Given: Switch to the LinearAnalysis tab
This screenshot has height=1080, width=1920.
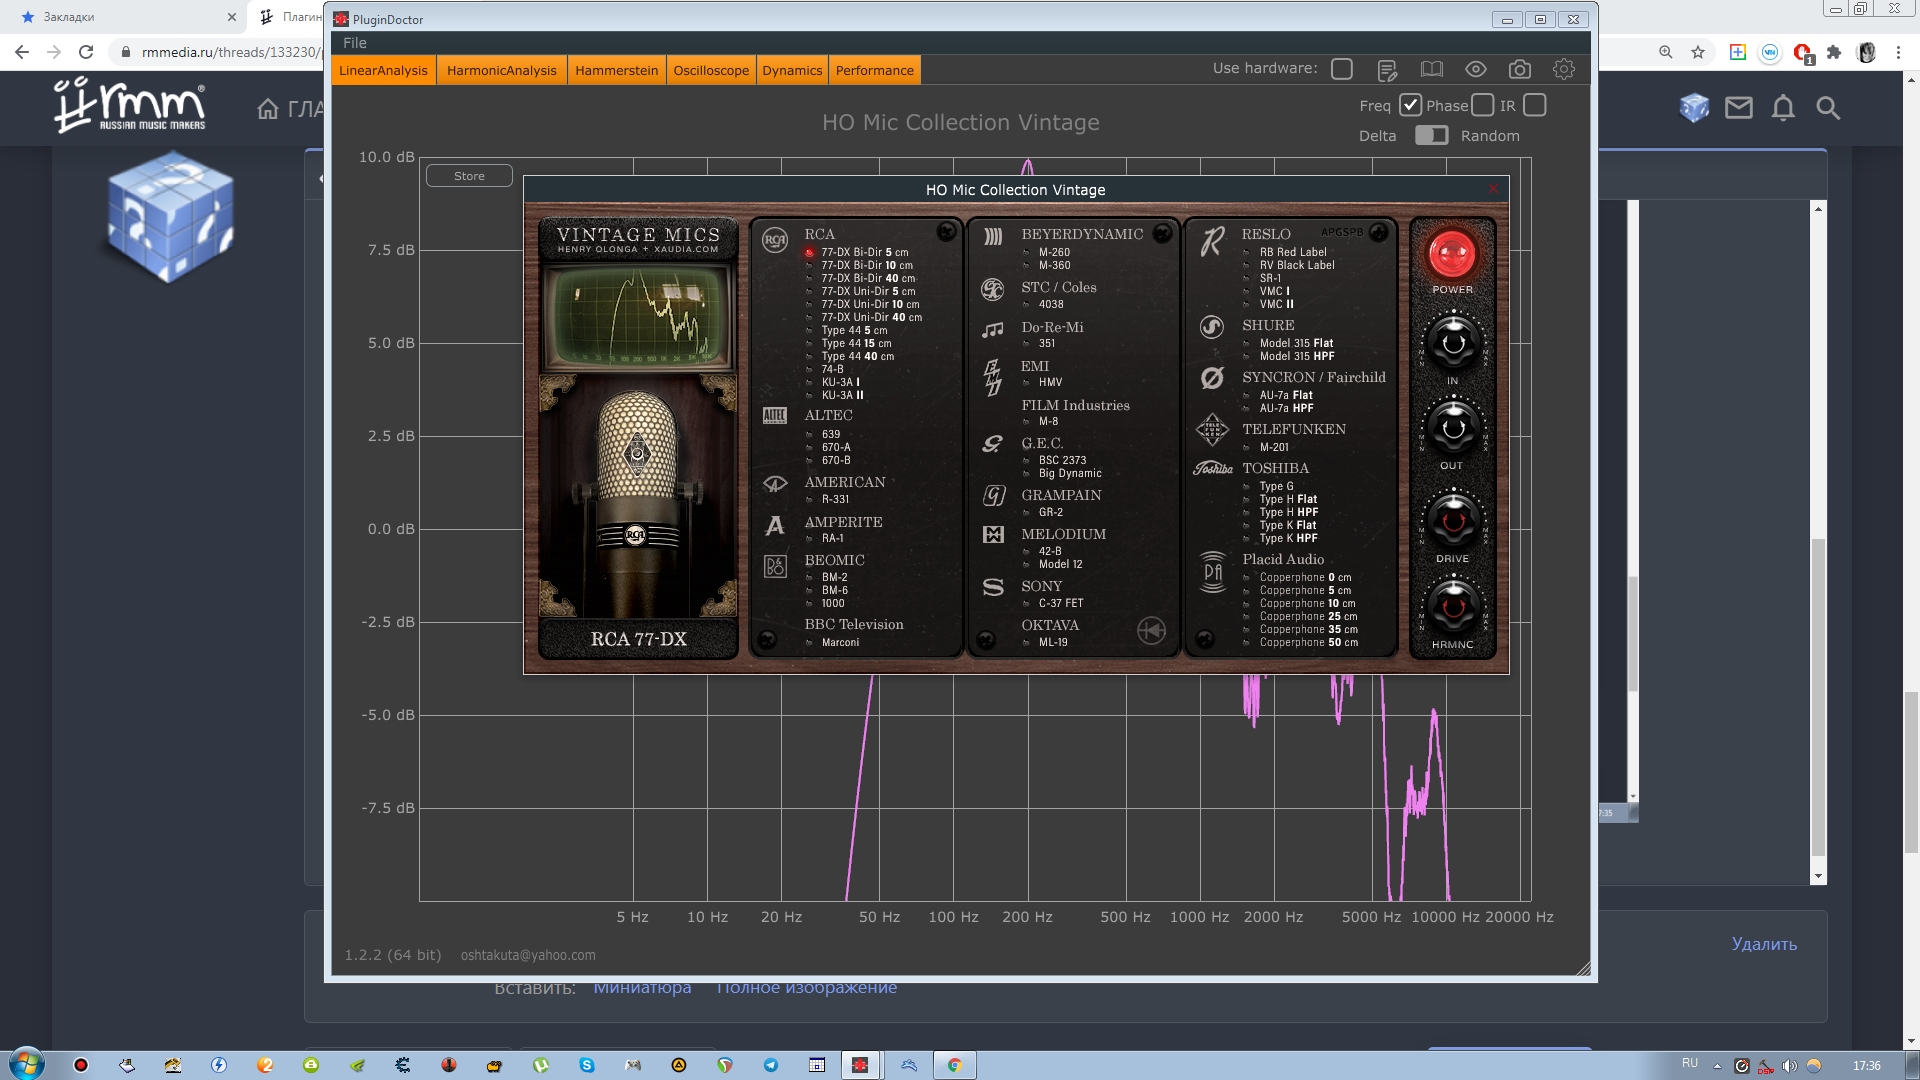Looking at the screenshot, I should [383, 70].
